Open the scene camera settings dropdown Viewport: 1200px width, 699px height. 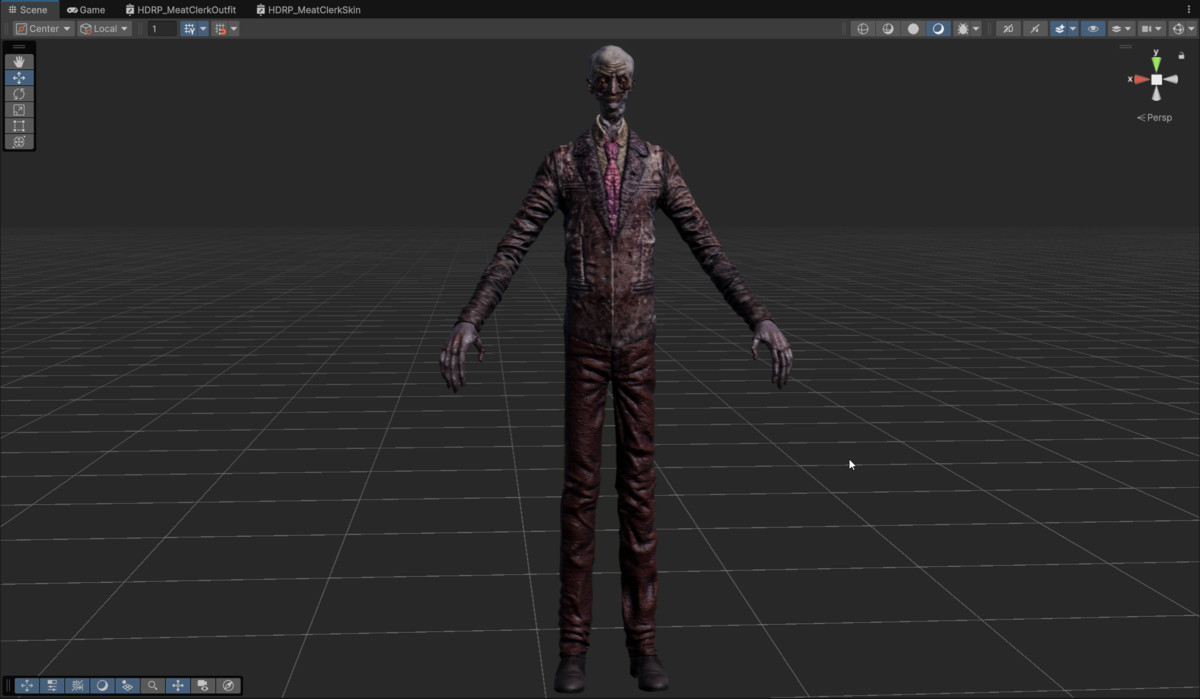tap(1151, 29)
